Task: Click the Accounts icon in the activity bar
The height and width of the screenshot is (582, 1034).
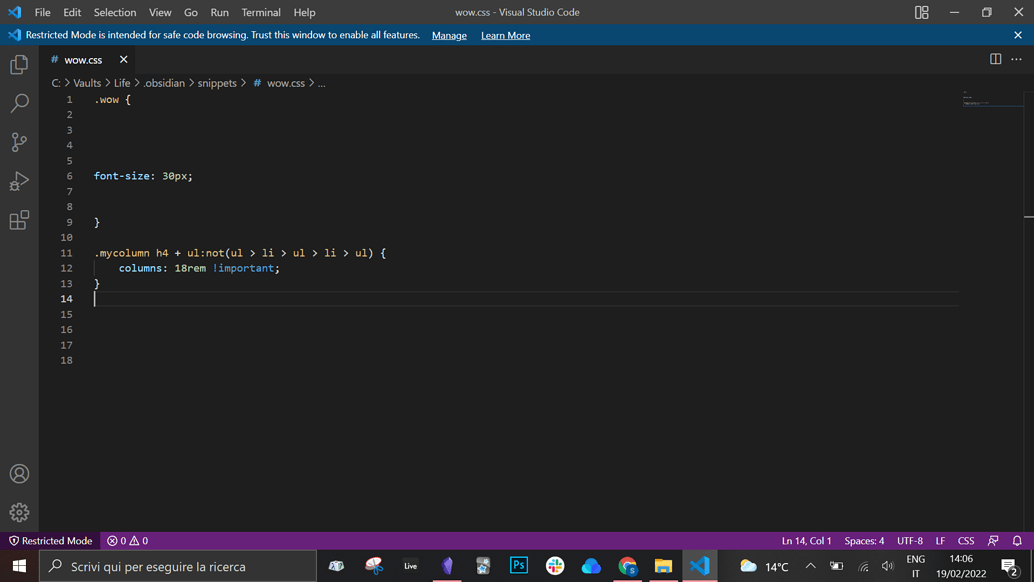Action: (x=19, y=474)
